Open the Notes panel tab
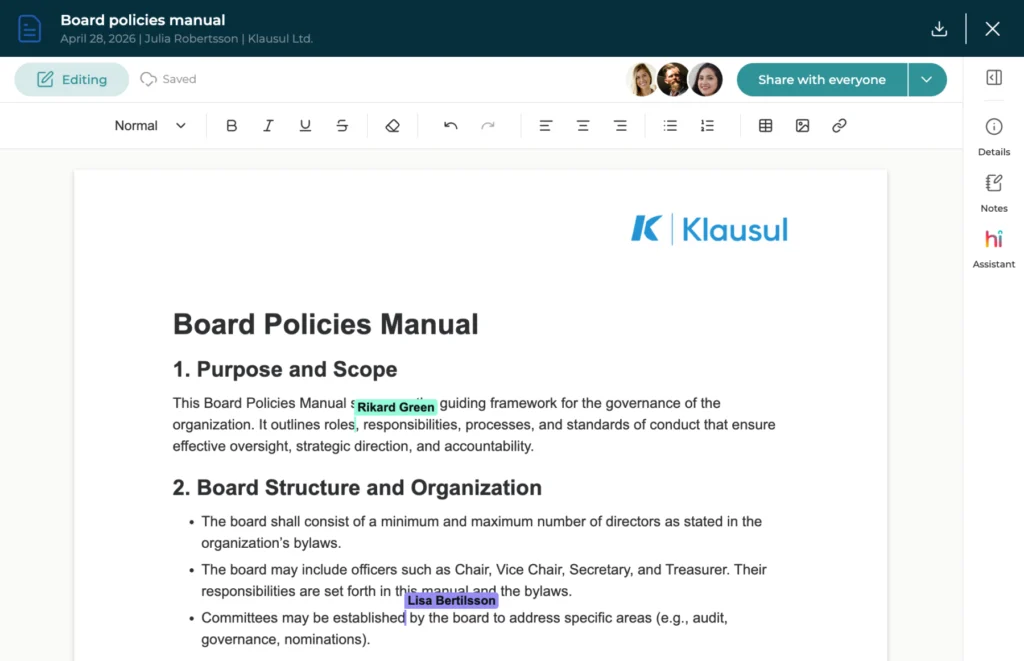 994,193
